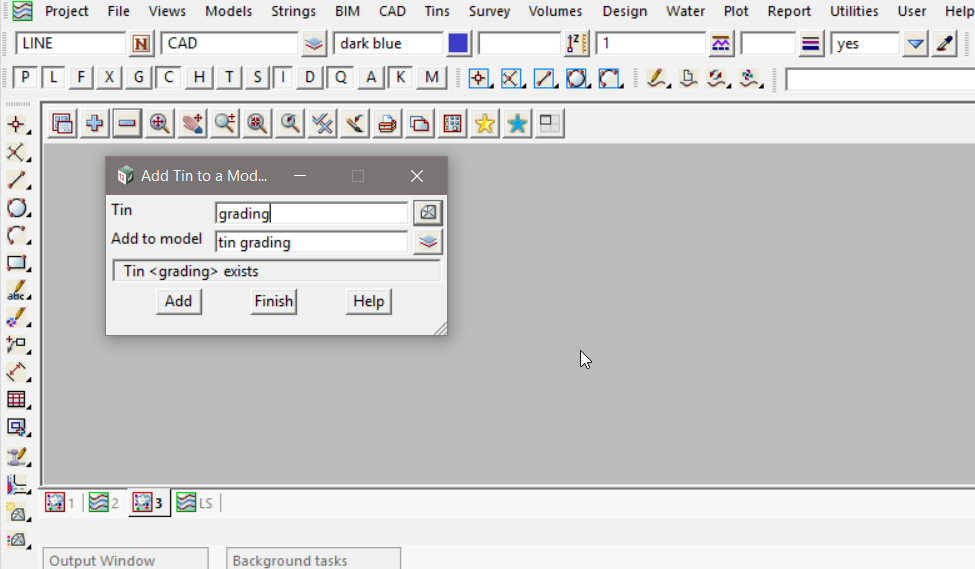Open the linestyle picker icon beside field 1

click(721, 44)
